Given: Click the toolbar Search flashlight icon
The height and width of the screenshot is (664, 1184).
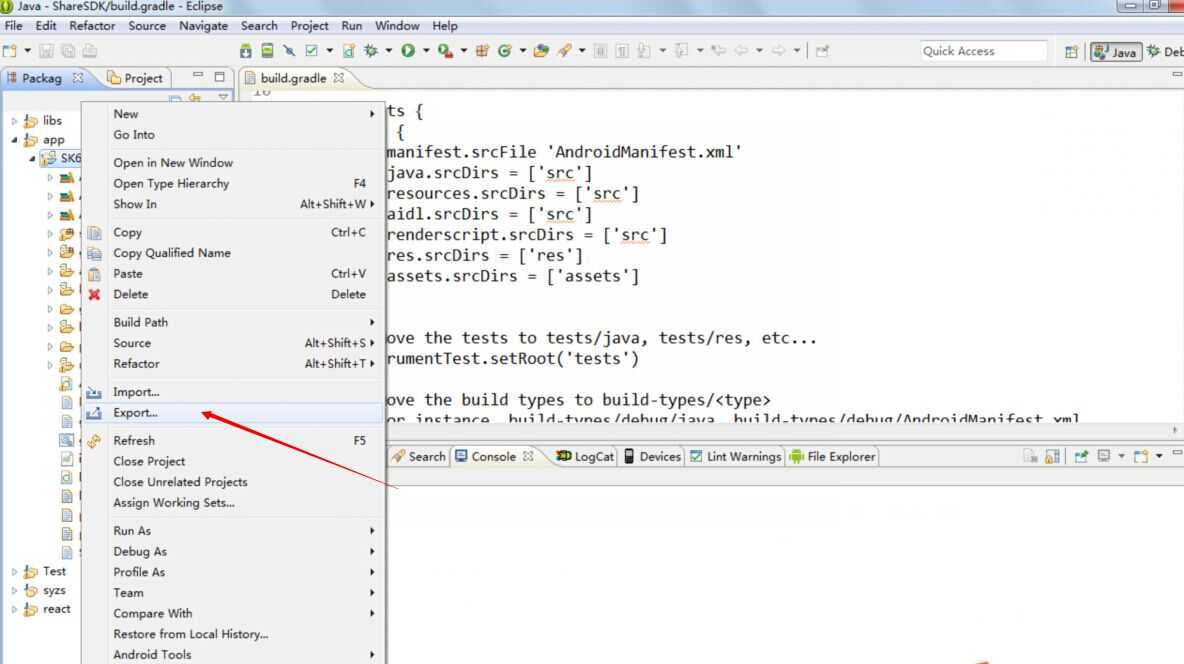Looking at the screenshot, I should point(565,51).
